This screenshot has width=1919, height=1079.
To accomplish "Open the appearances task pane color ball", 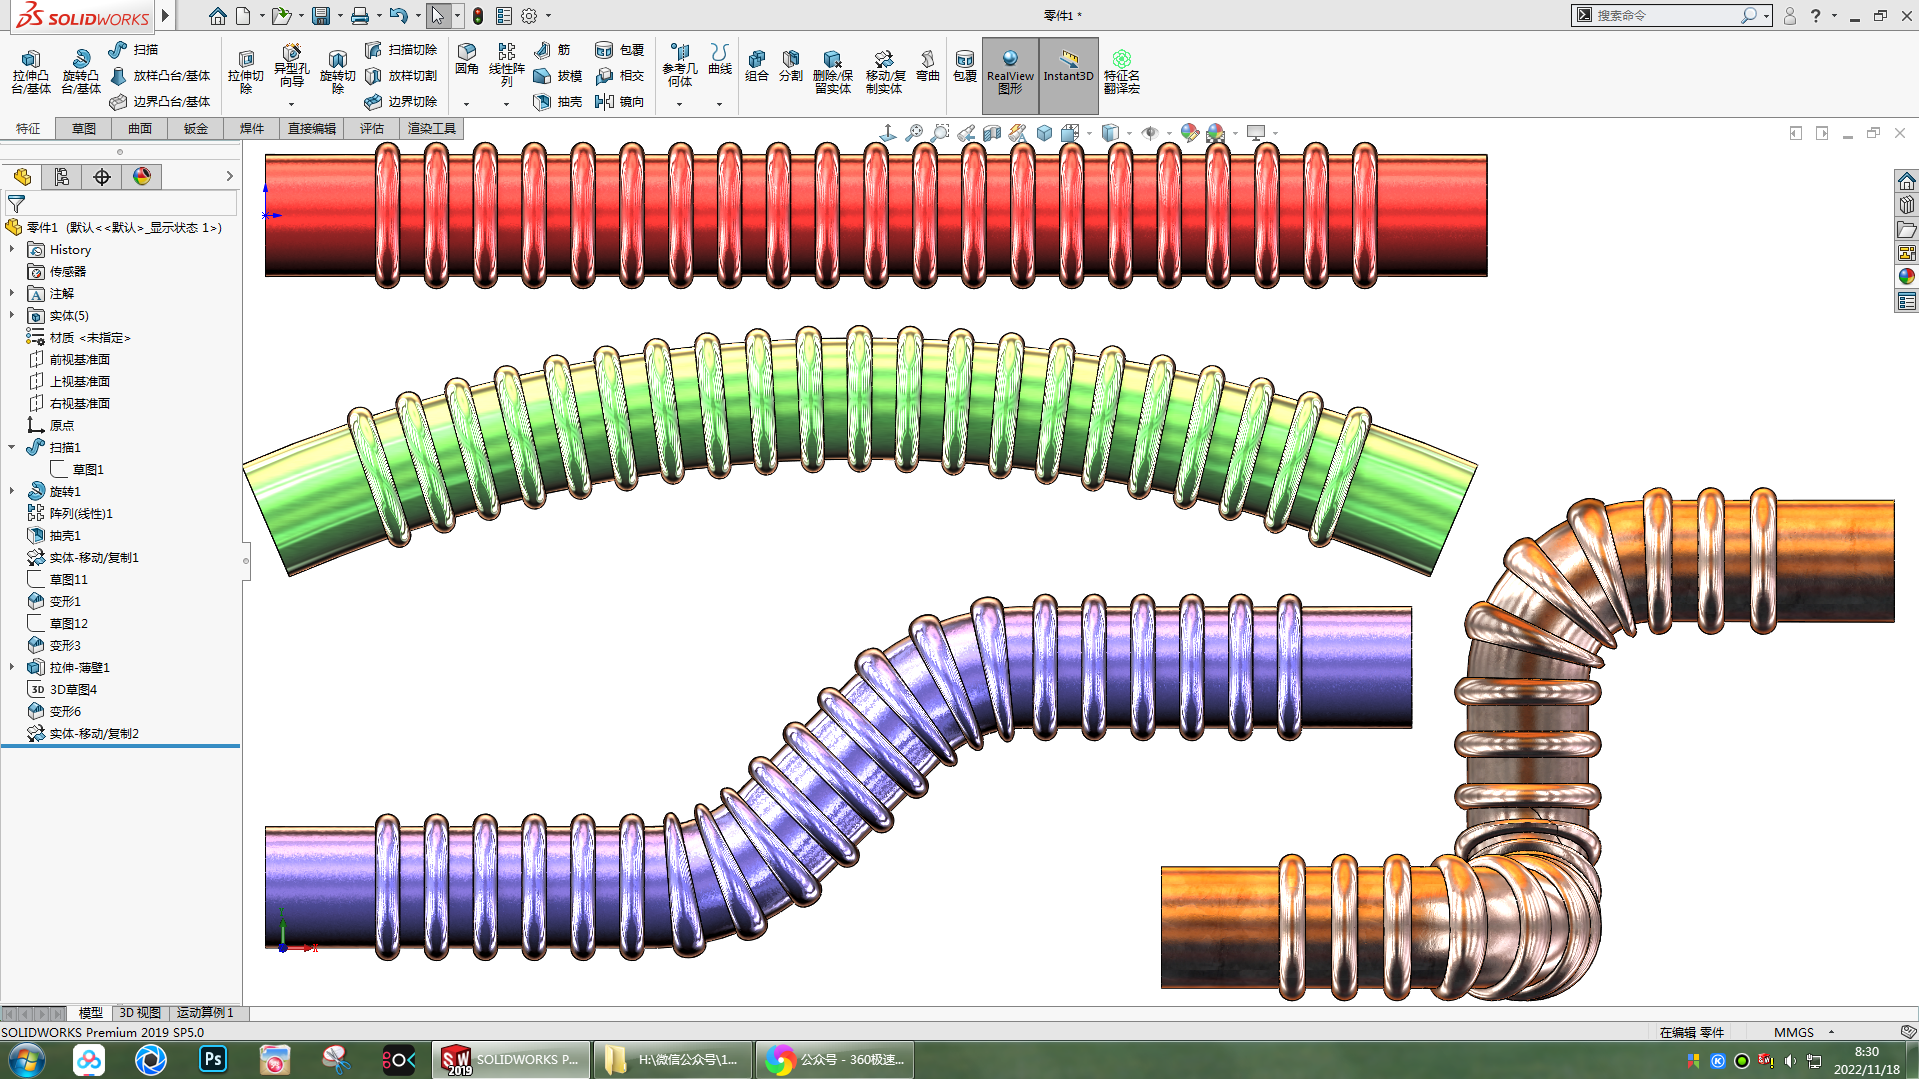I will pos(1906,276).
